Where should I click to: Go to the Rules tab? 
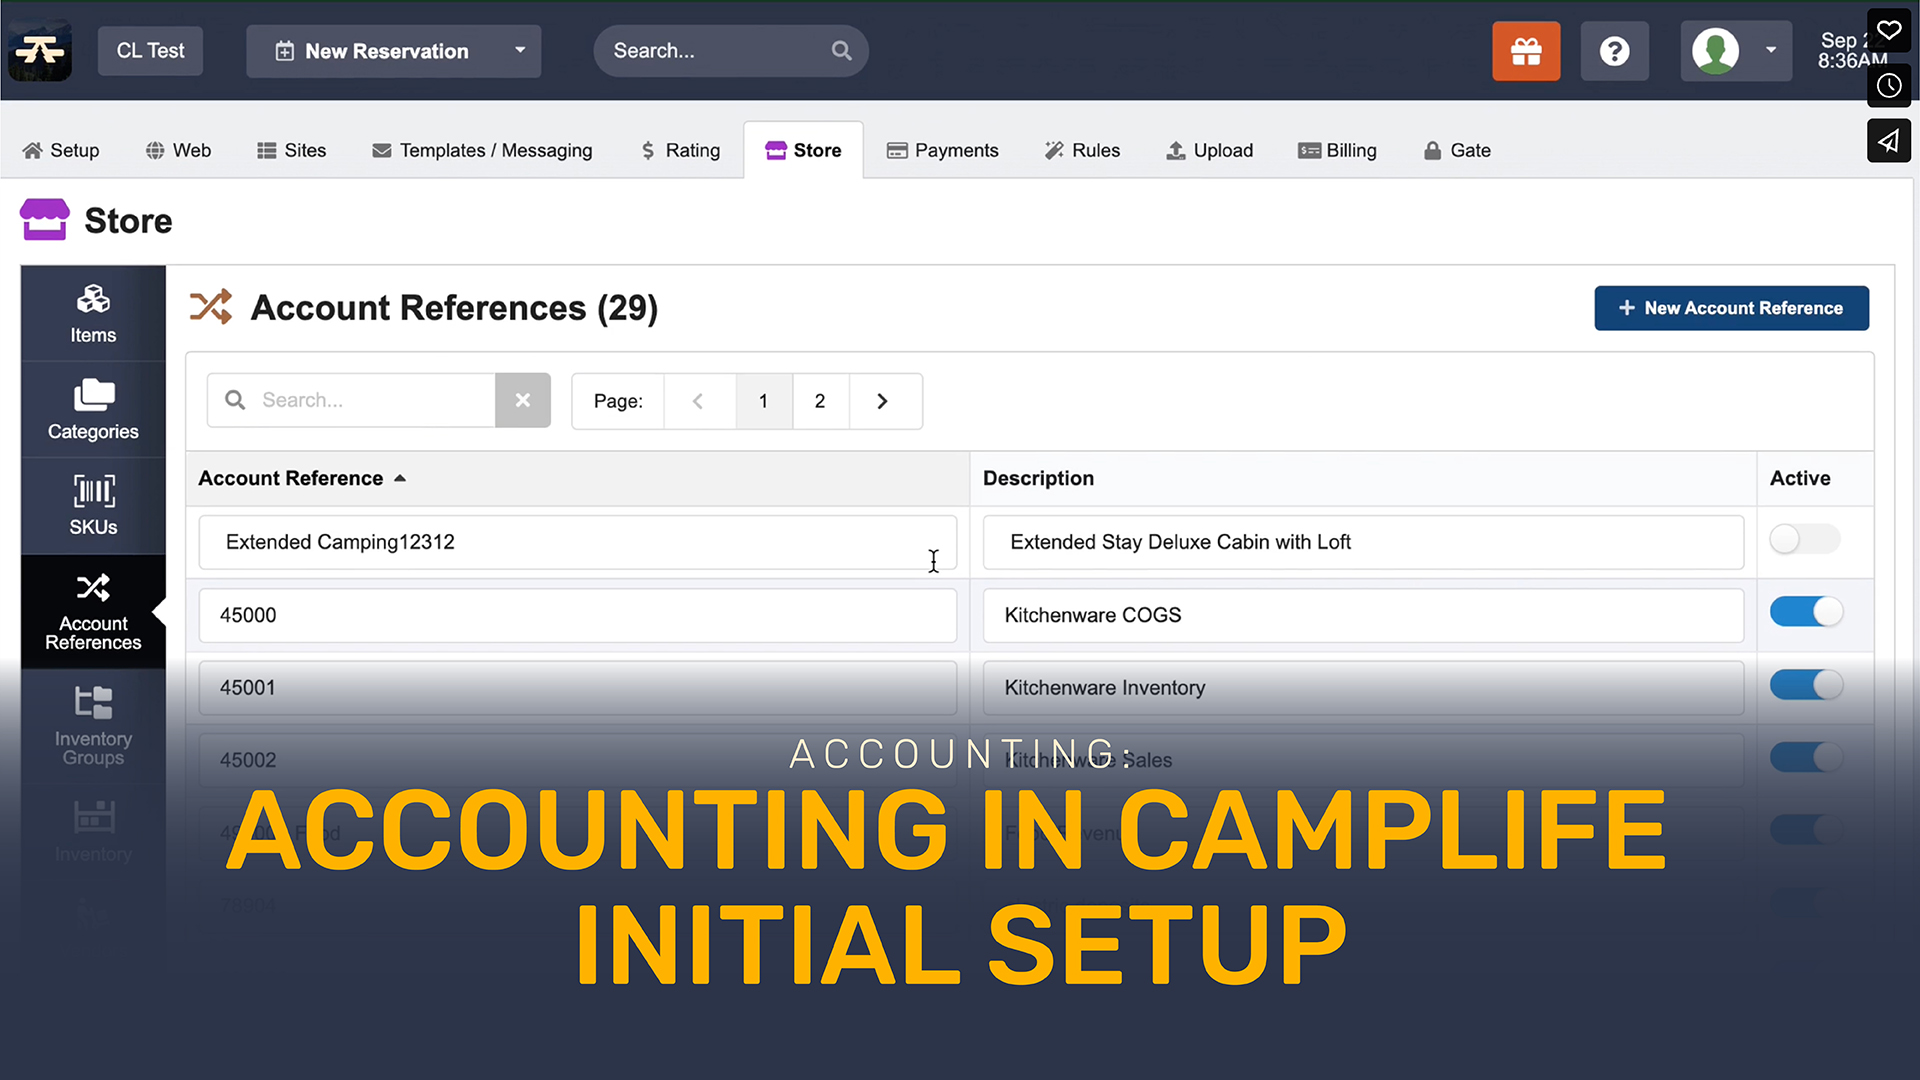[1082, 150]
